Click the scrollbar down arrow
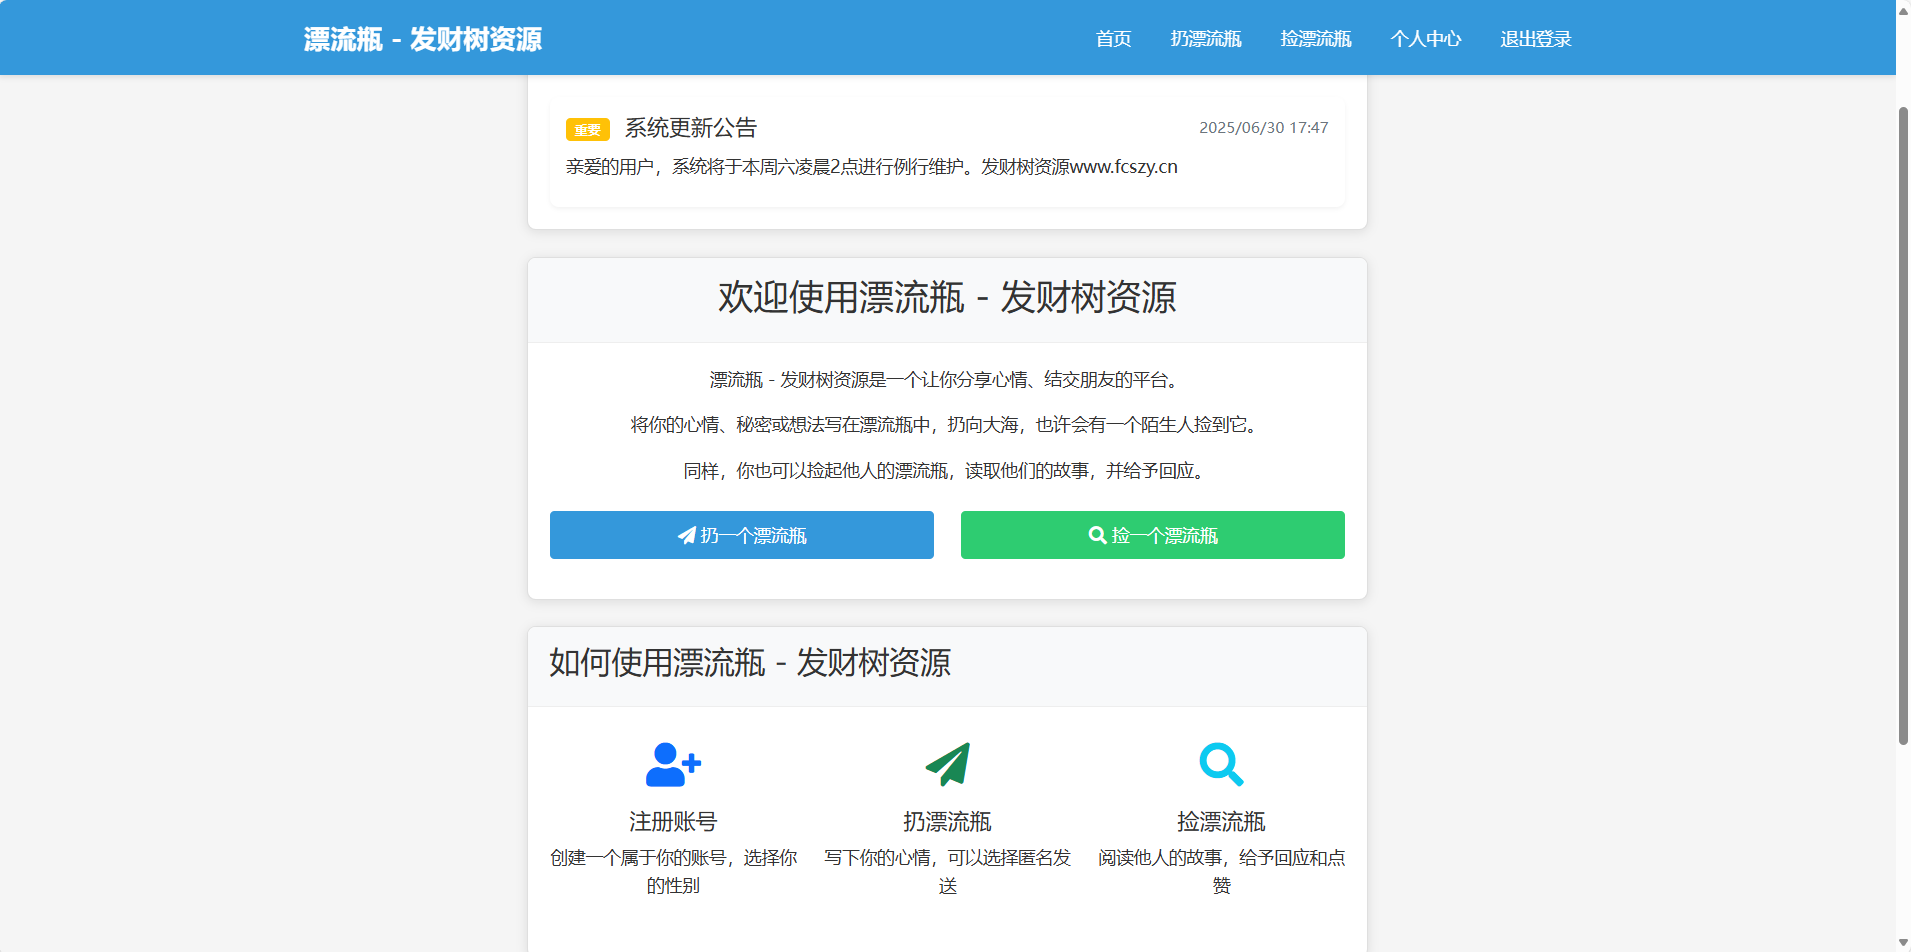1911x952 pixels. click(1903, 942)
